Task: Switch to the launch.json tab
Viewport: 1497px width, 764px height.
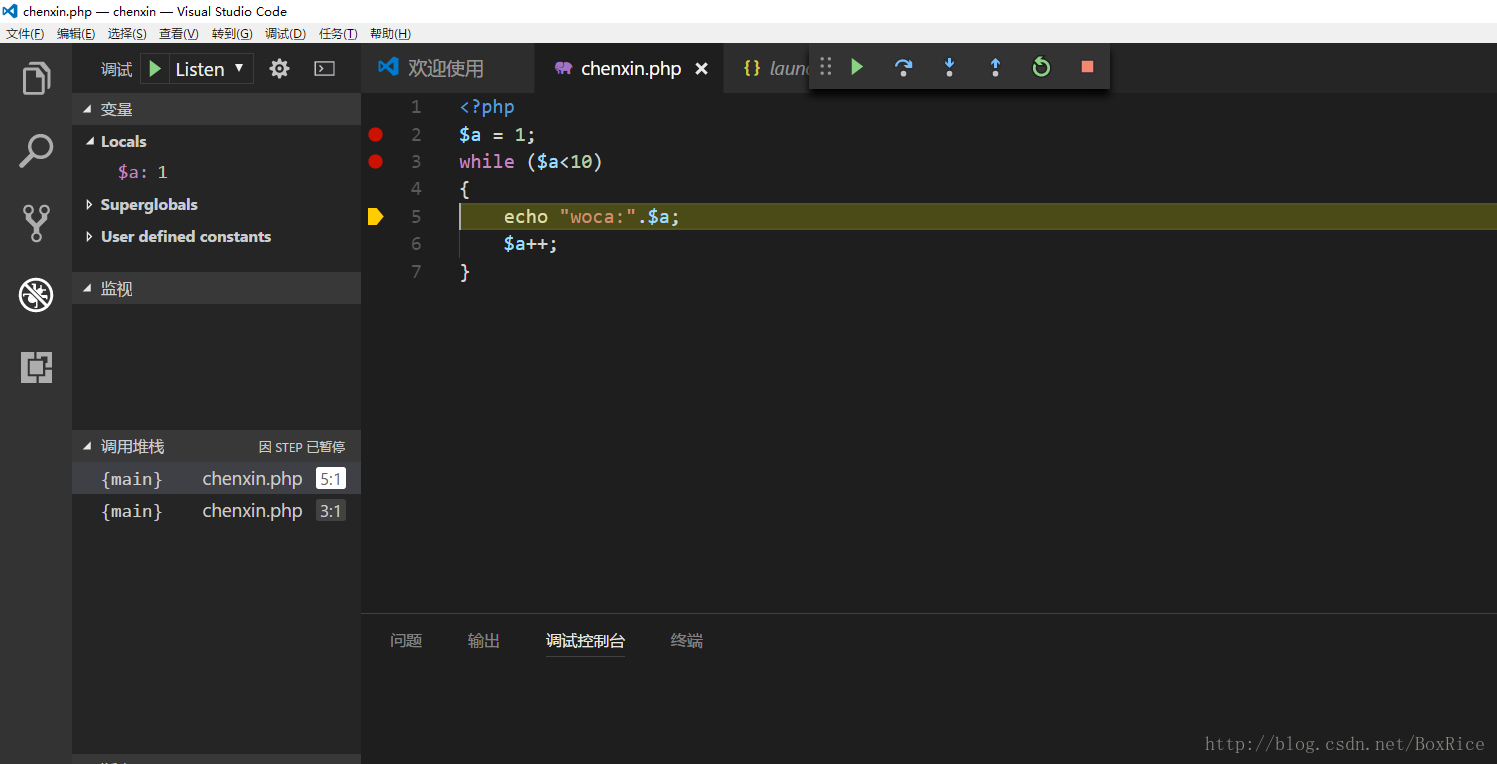Action: [x=767, y=69]
